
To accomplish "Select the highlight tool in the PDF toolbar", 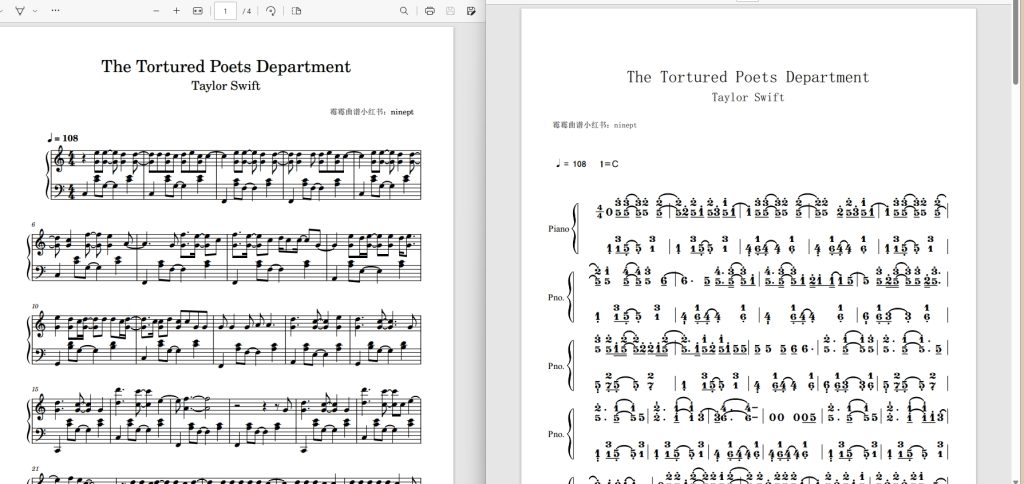I will [19, 10].
